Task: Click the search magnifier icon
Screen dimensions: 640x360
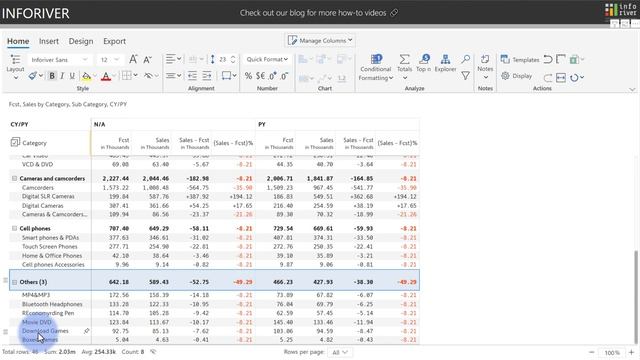Action: pos(465,60)
